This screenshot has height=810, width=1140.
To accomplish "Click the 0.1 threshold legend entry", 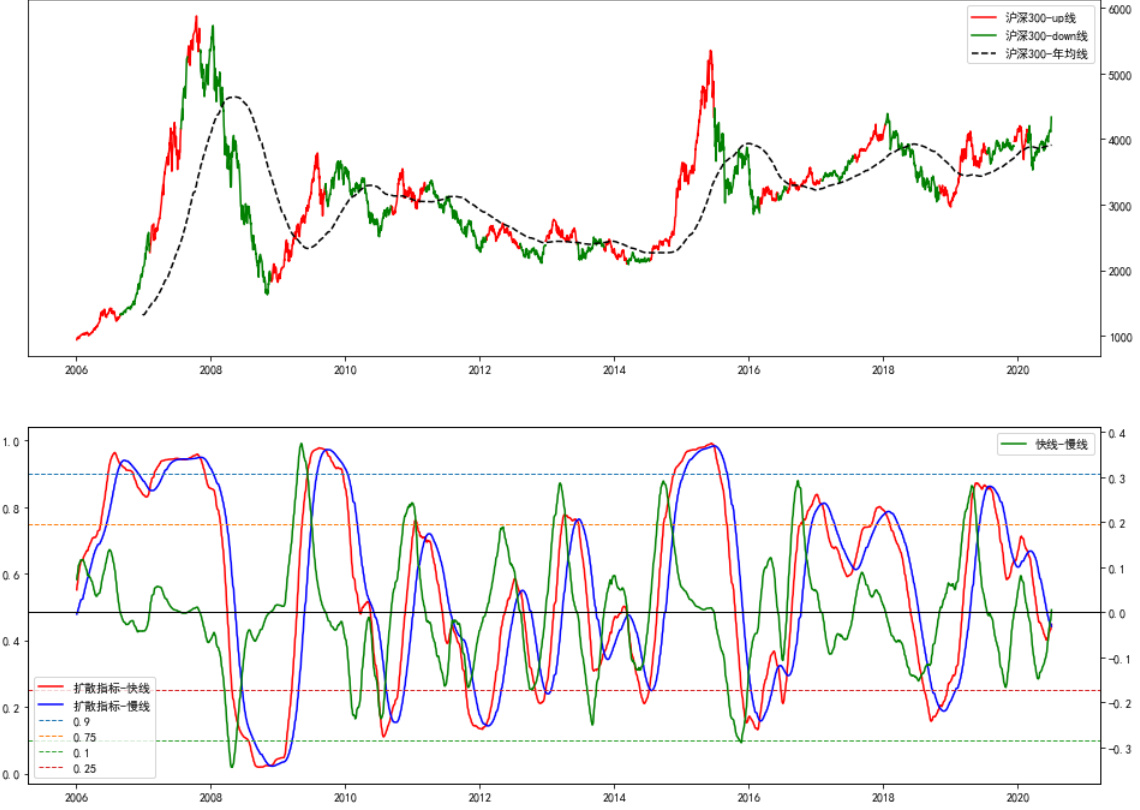I will coord(80,754).
